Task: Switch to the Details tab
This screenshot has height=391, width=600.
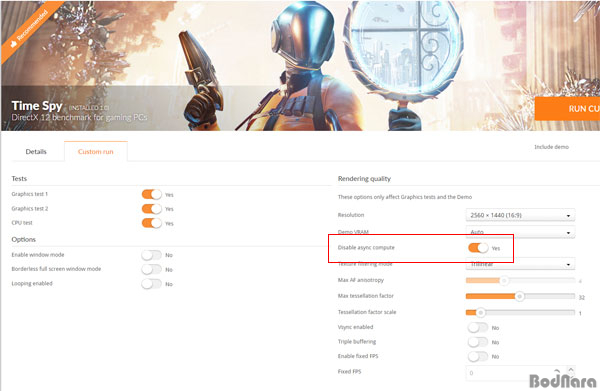Action: [36, 152]
